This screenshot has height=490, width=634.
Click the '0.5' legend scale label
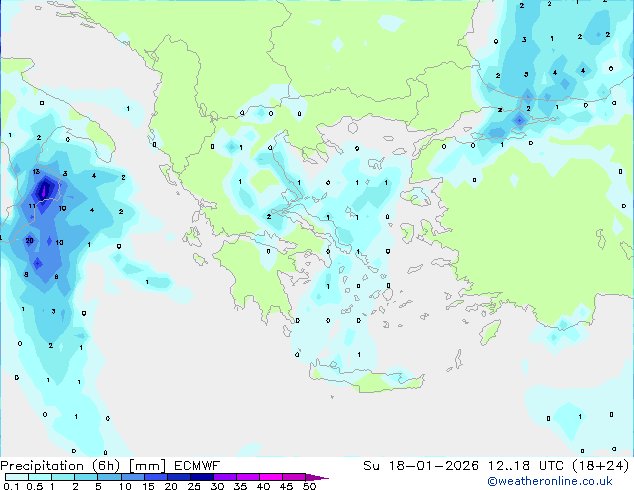point(35,486)
